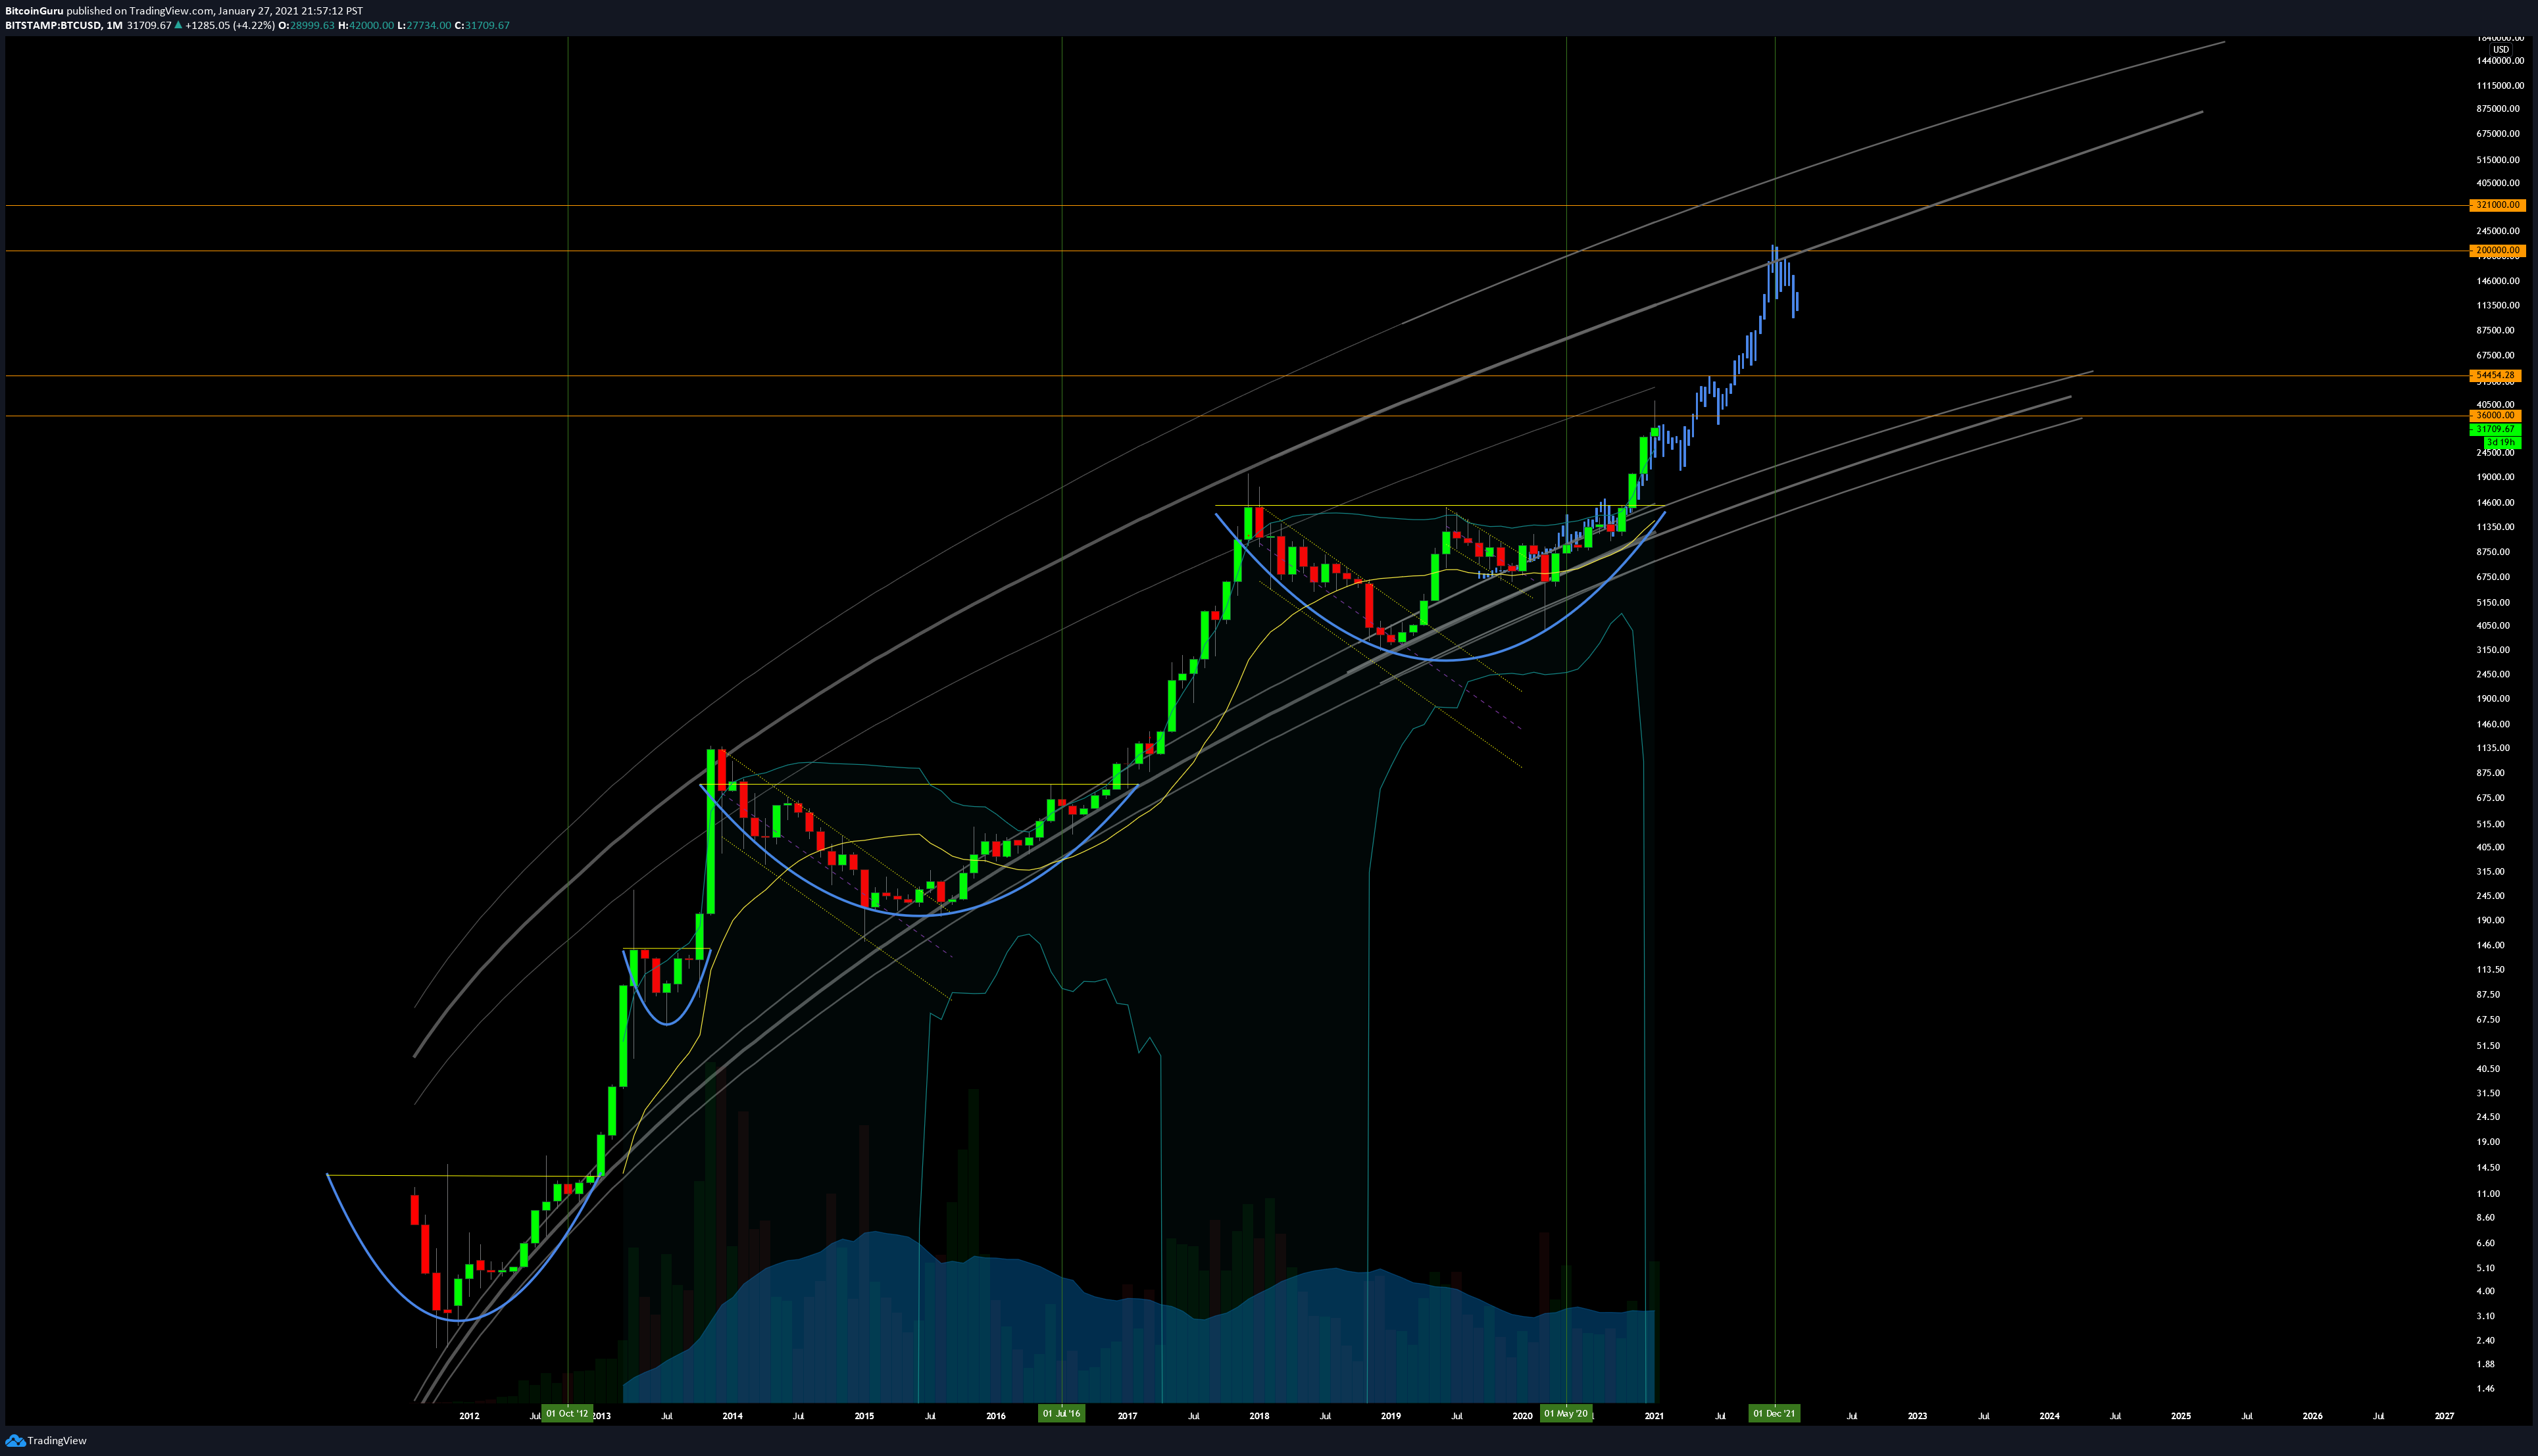
Task: Click the 2016 year label on time axis
Action: tap(996, 1416)
